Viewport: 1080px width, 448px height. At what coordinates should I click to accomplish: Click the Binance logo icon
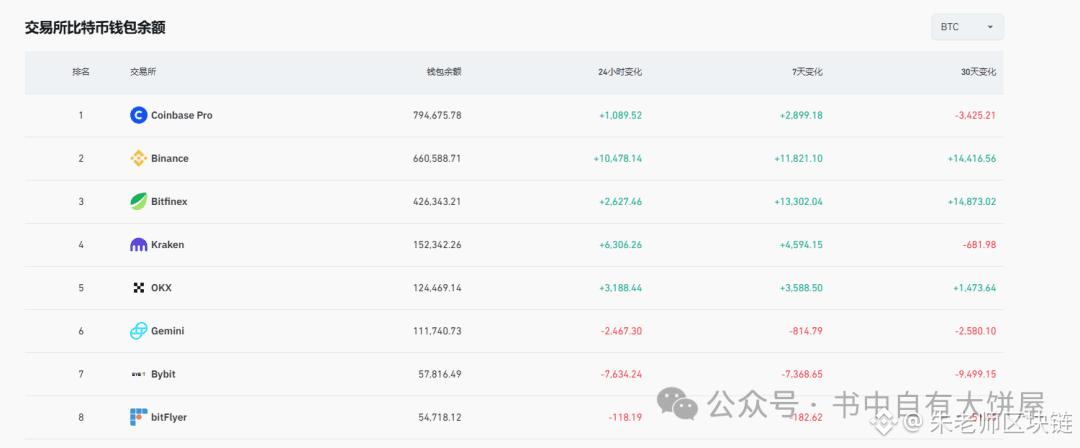pyautogui.click(x=139, y=158)
